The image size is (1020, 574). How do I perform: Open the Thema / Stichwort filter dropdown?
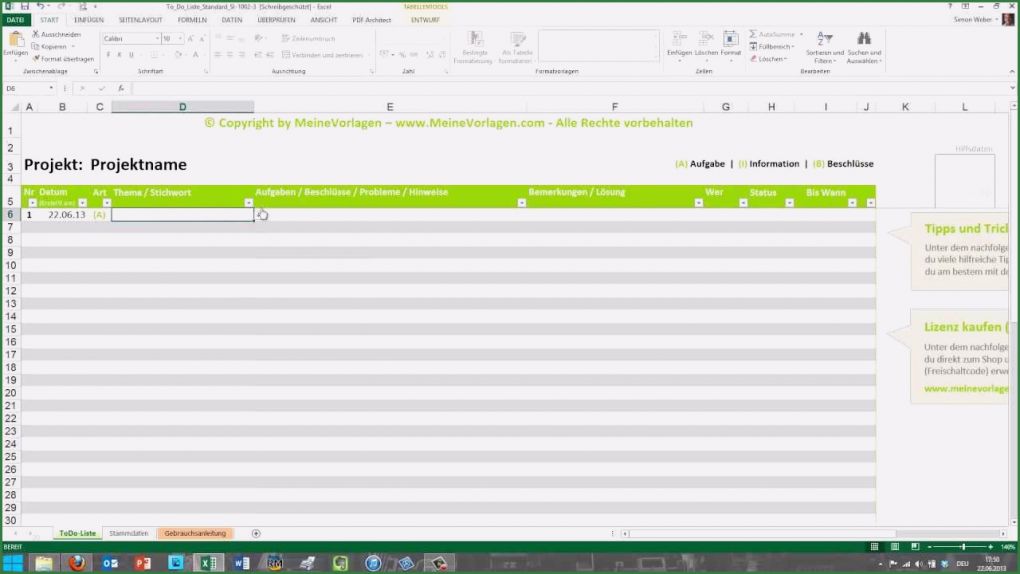248,203
